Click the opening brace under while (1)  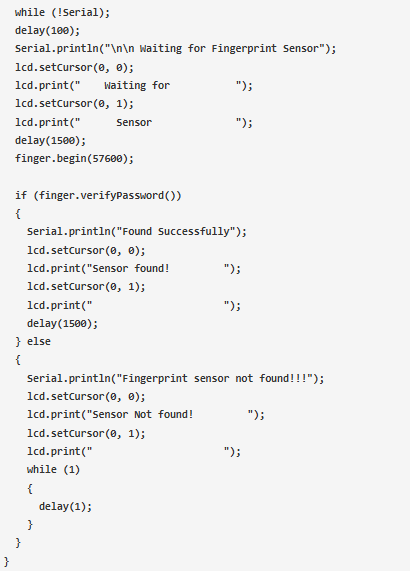[x=30, y=488]
